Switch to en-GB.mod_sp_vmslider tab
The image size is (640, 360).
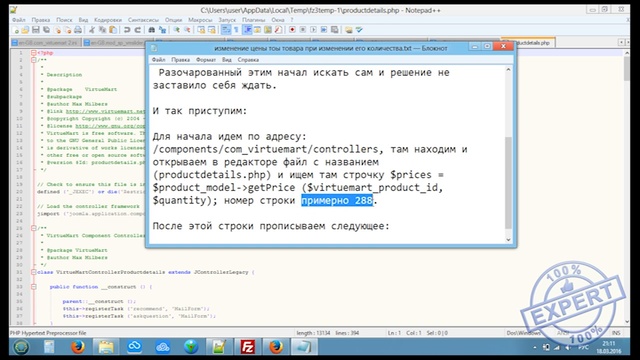coord(114,42)
